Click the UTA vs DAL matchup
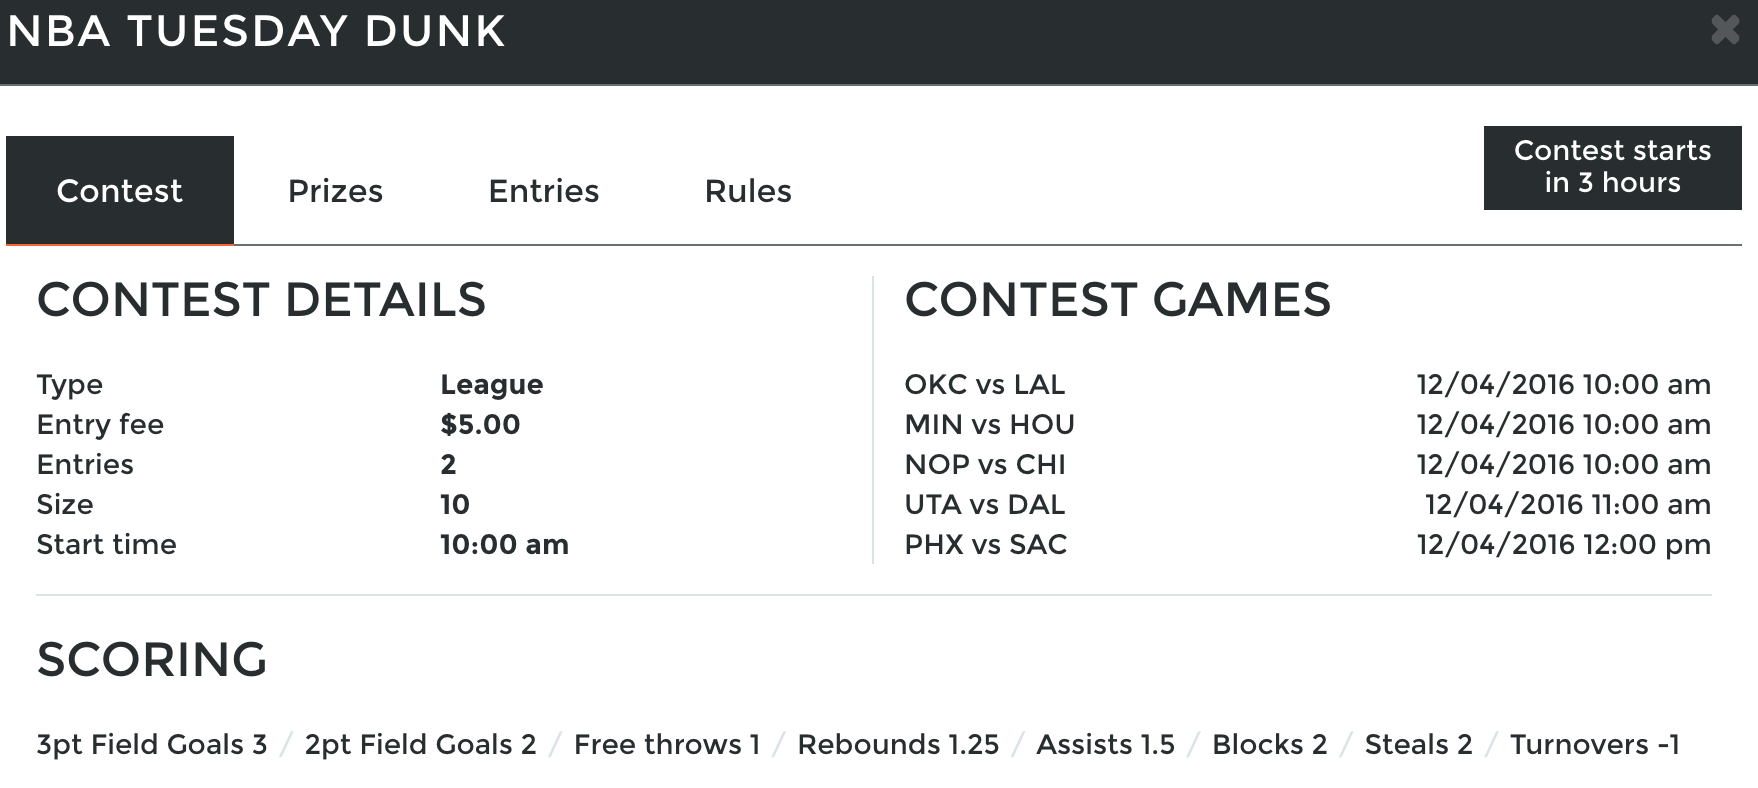 click(985, 504)
